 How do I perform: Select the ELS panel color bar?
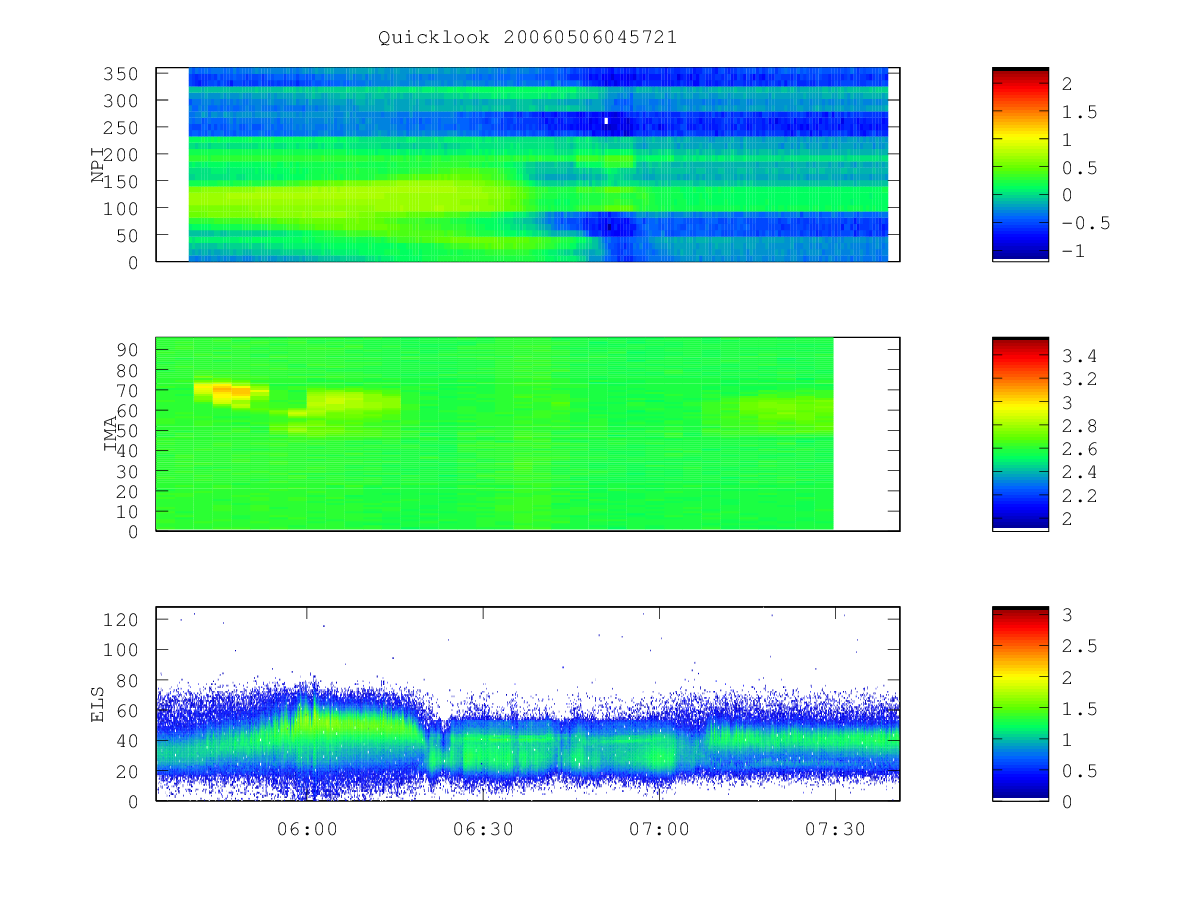(1020, 703)
